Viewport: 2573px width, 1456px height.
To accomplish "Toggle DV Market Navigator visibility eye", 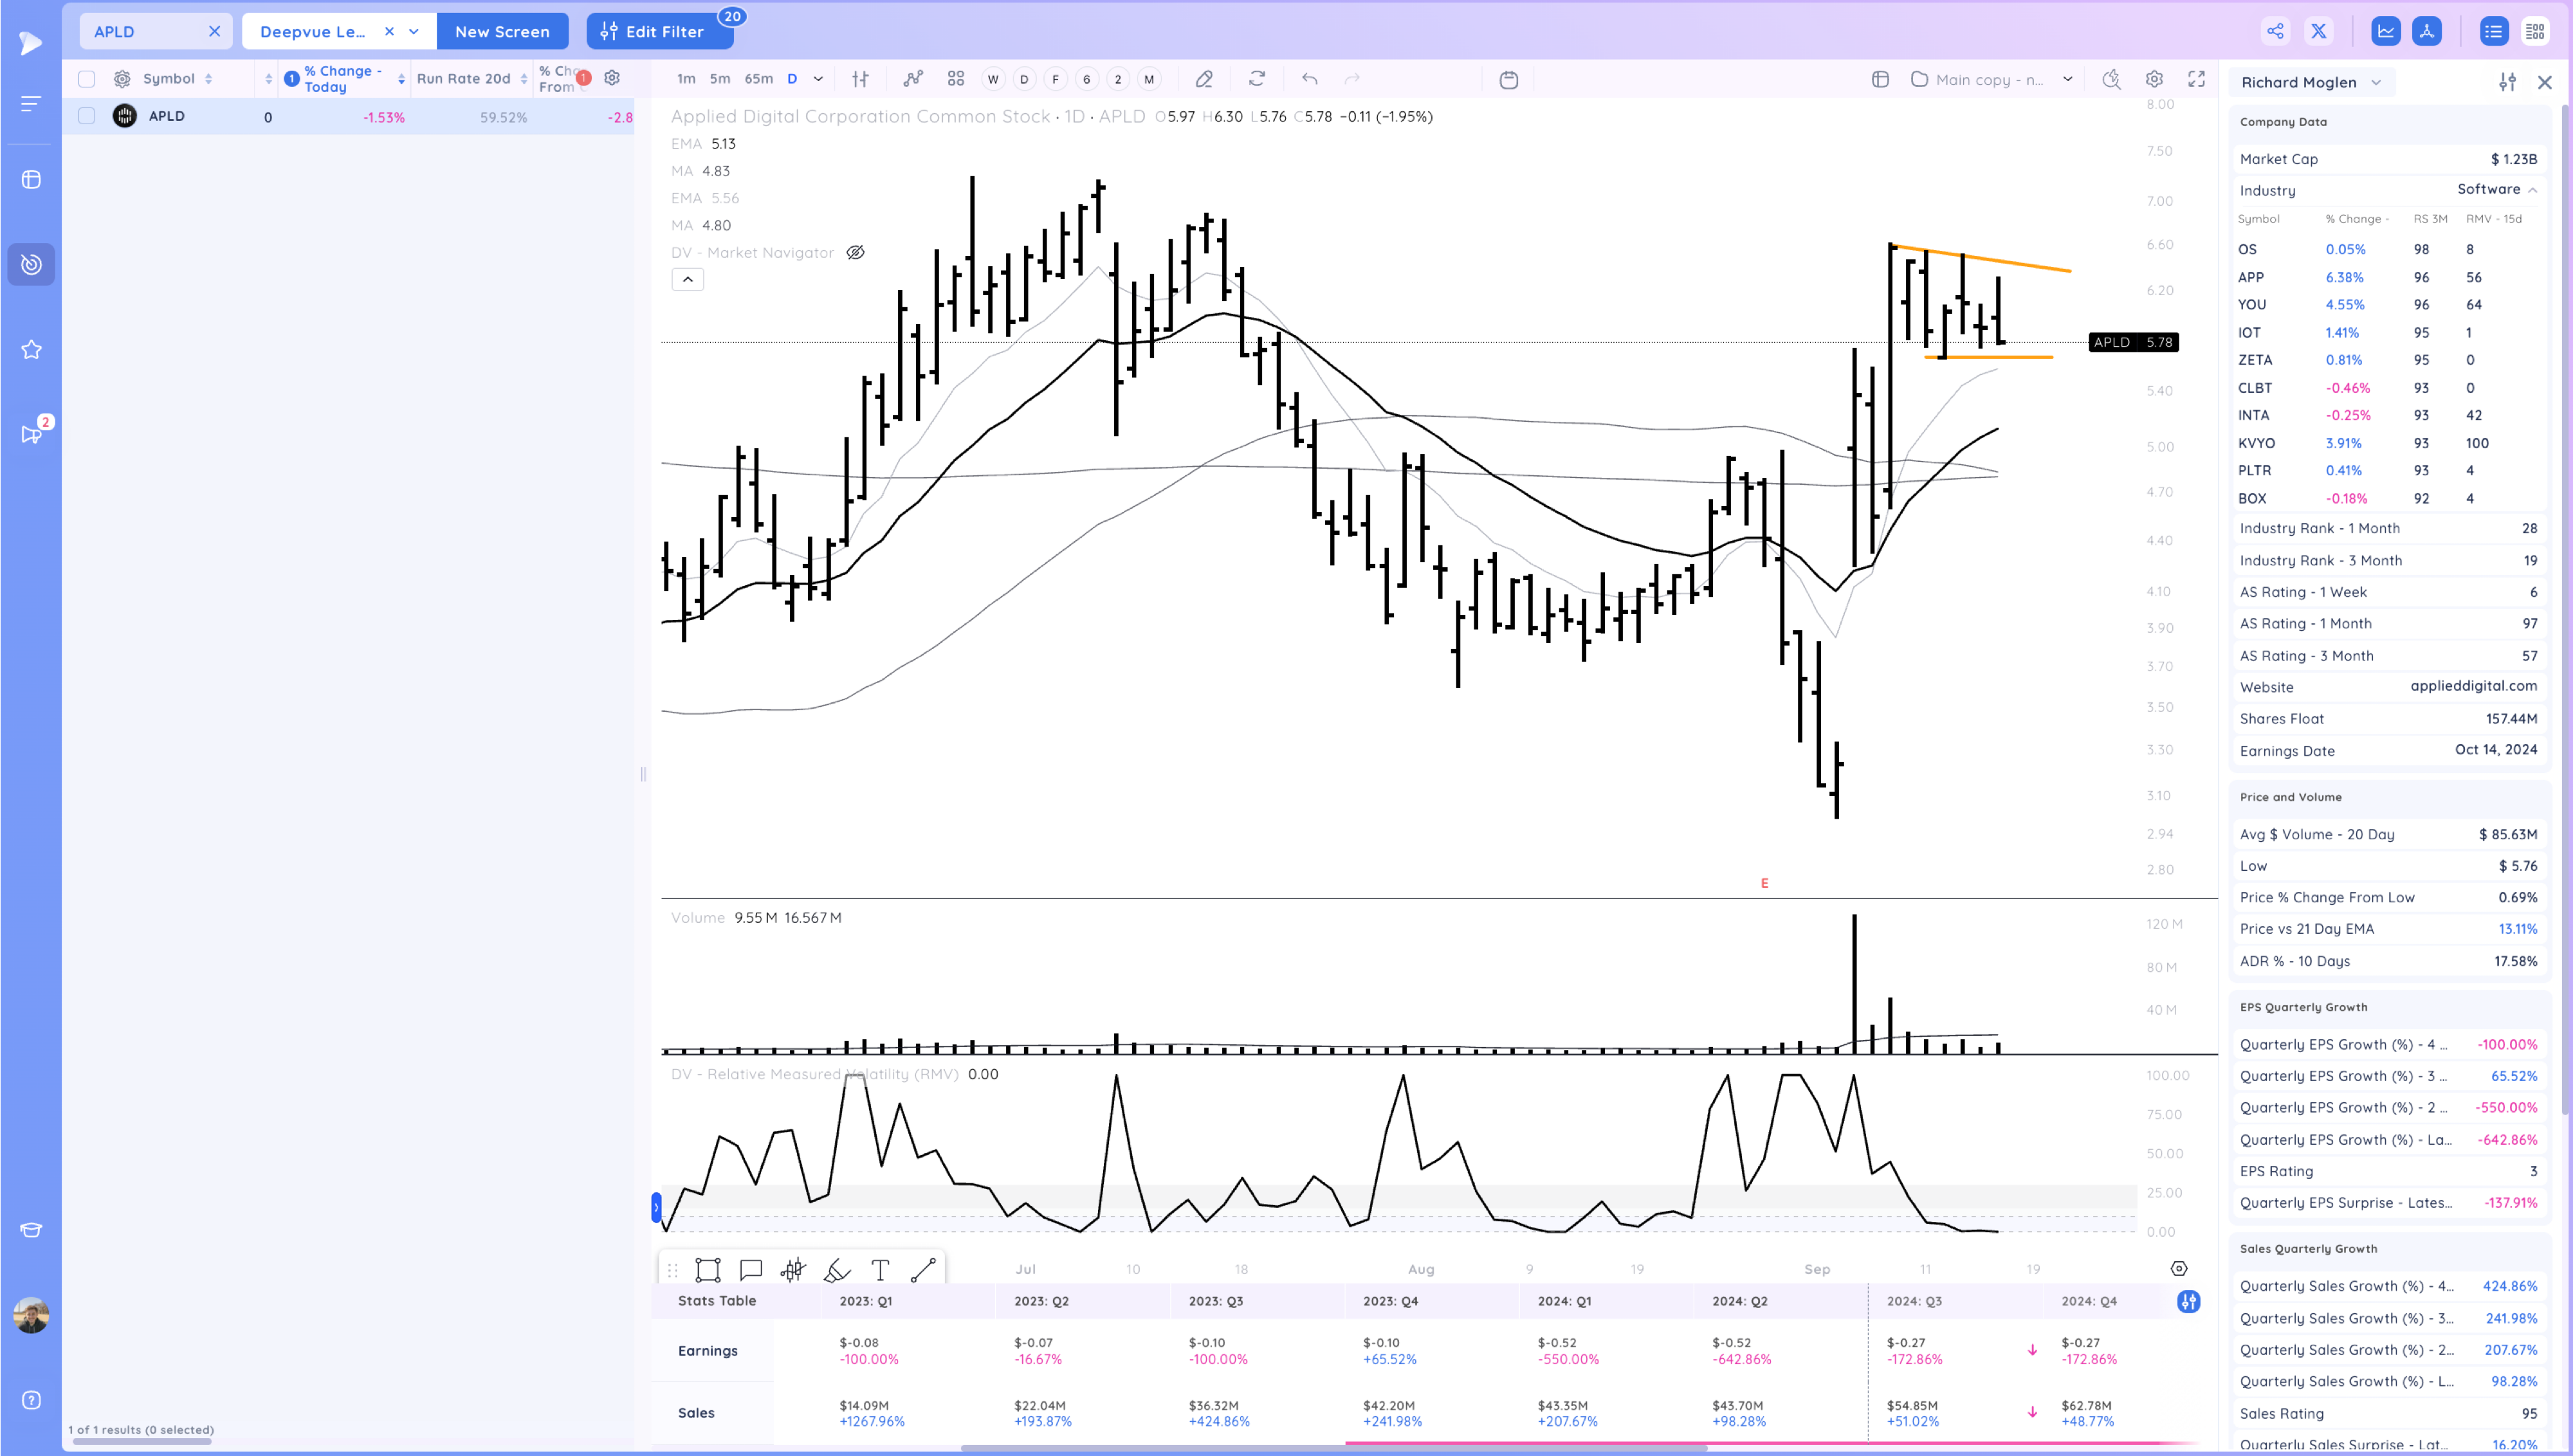I will pos(855,253).
